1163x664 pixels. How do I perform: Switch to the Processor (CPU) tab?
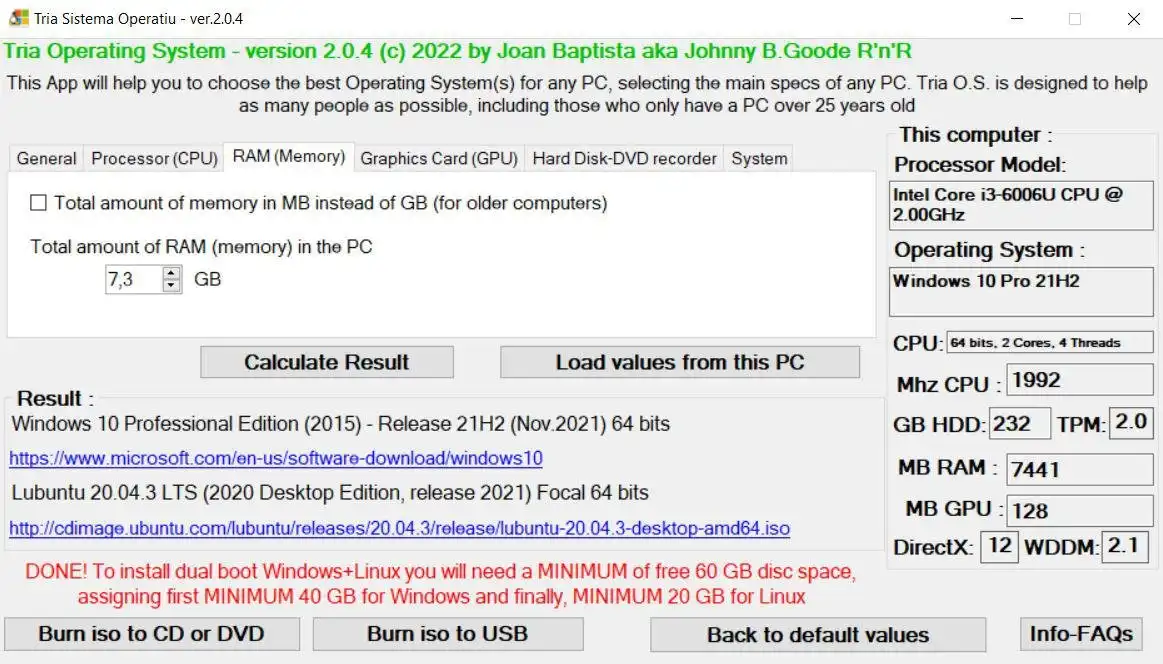click(154, 159)
